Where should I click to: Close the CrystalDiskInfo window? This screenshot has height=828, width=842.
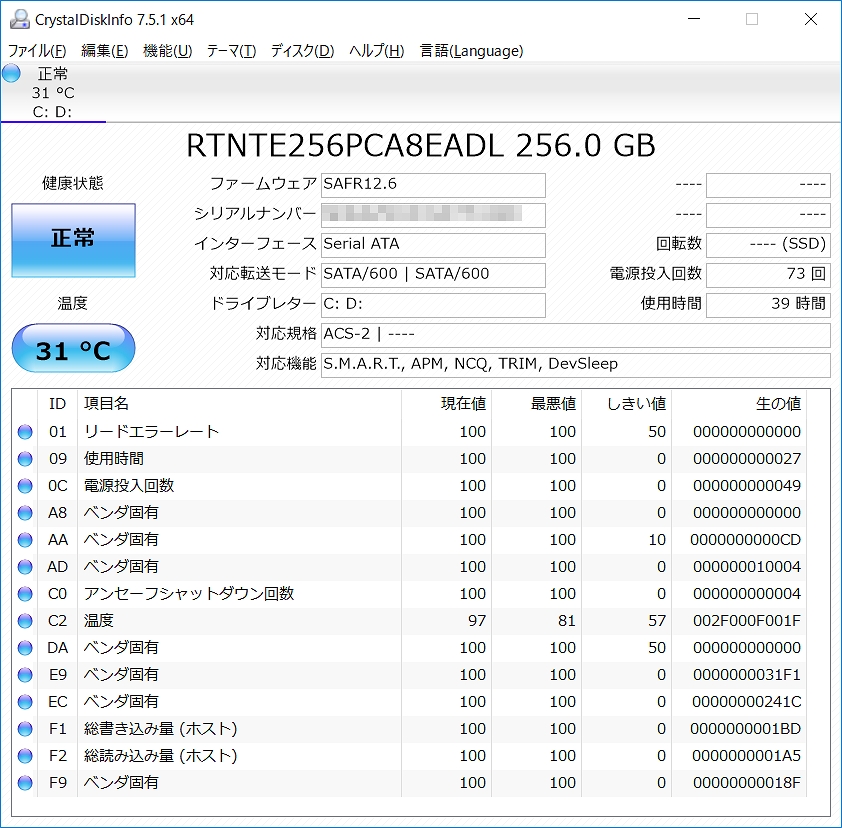click(811, 19)
